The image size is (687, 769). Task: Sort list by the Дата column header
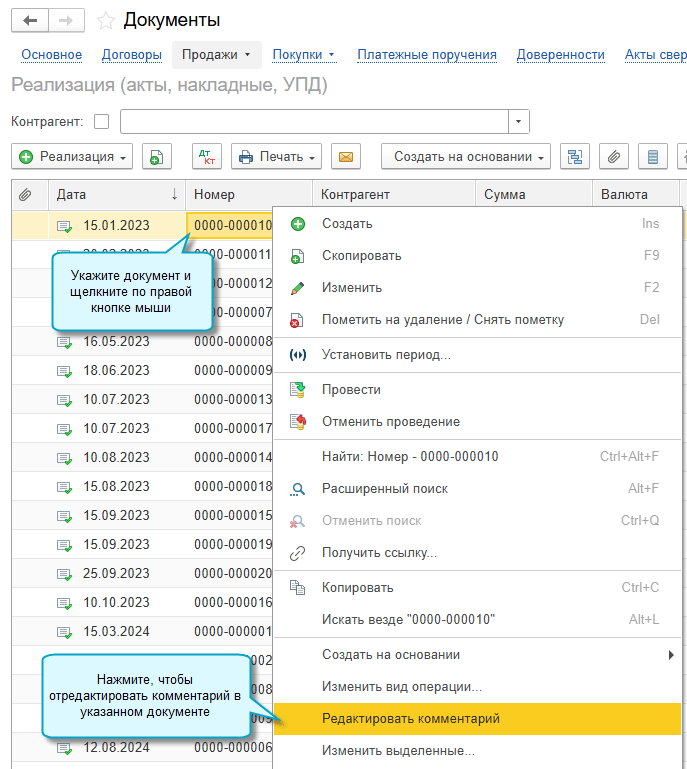114,195
